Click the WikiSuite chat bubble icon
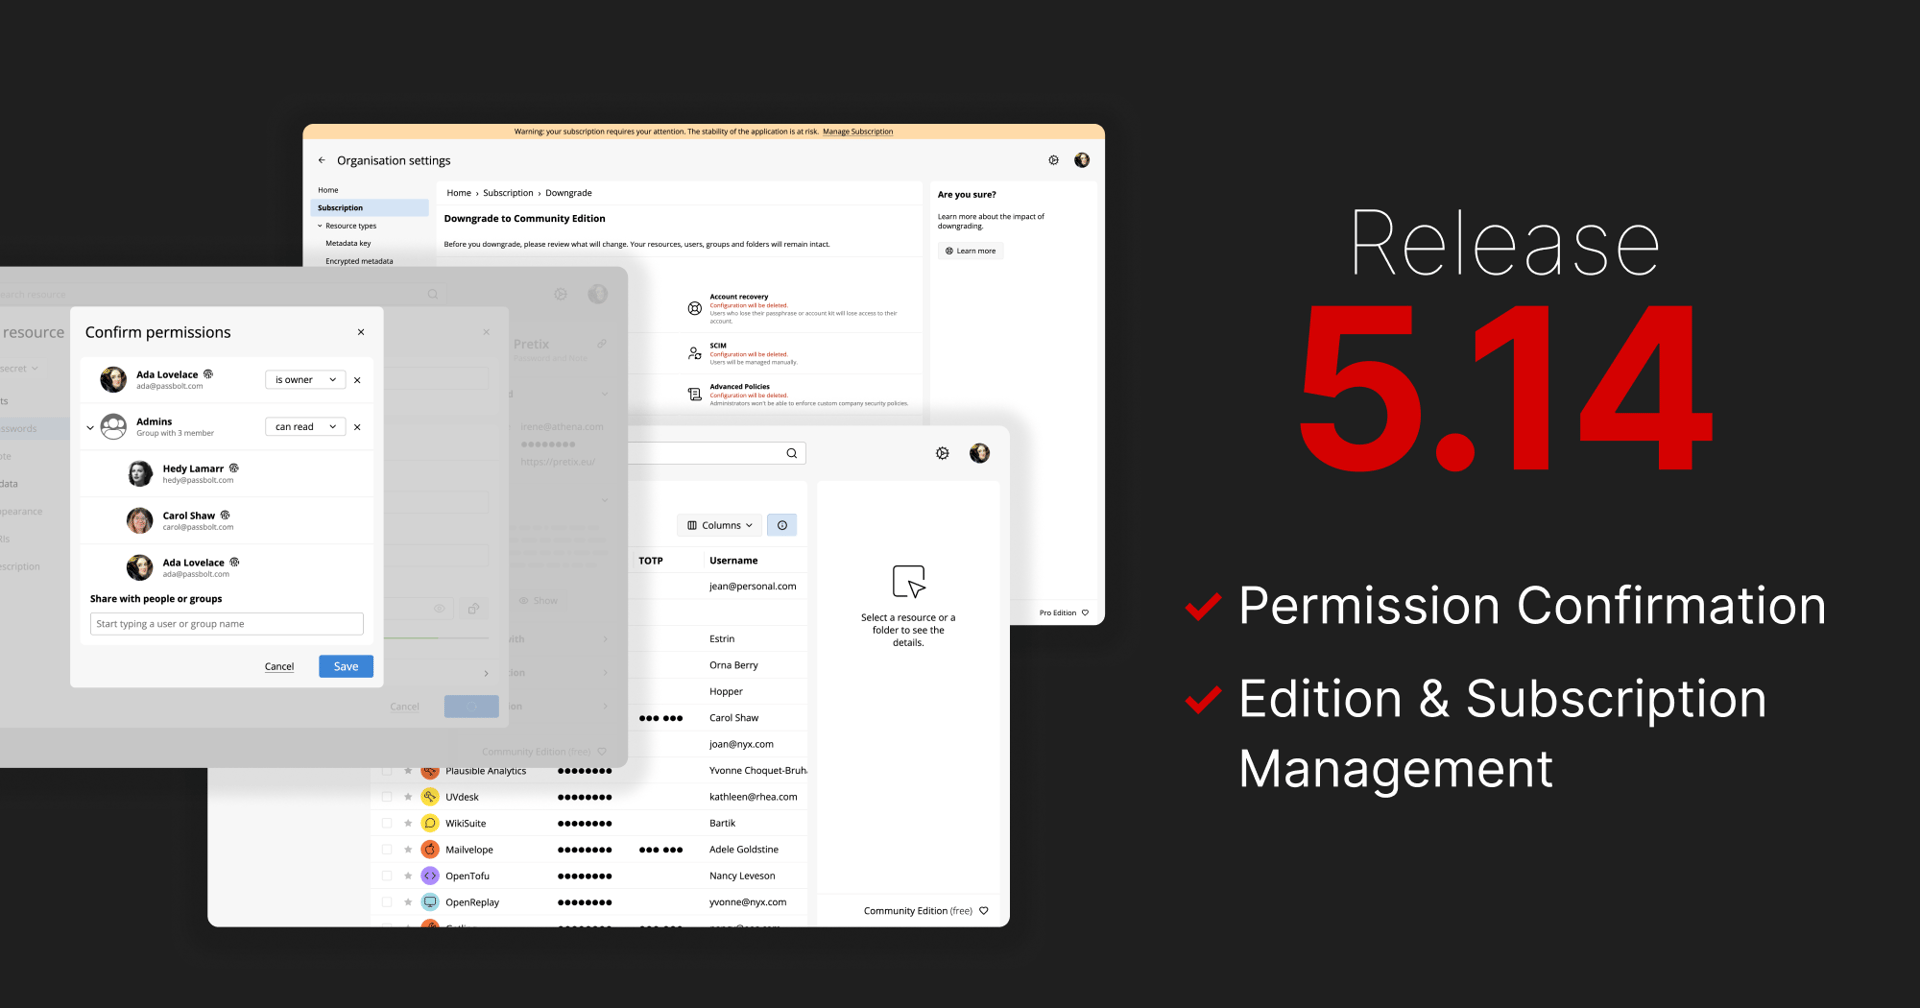The width and height of the screenshot is (1920, 1008). pyautogui.click(x=430, y=823)
